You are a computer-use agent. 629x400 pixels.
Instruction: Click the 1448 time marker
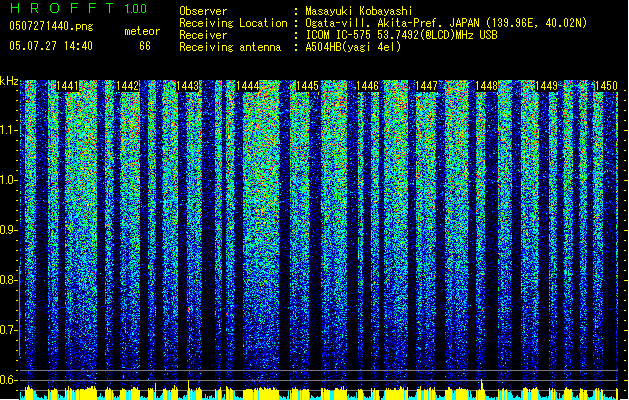tap(486, 86)
